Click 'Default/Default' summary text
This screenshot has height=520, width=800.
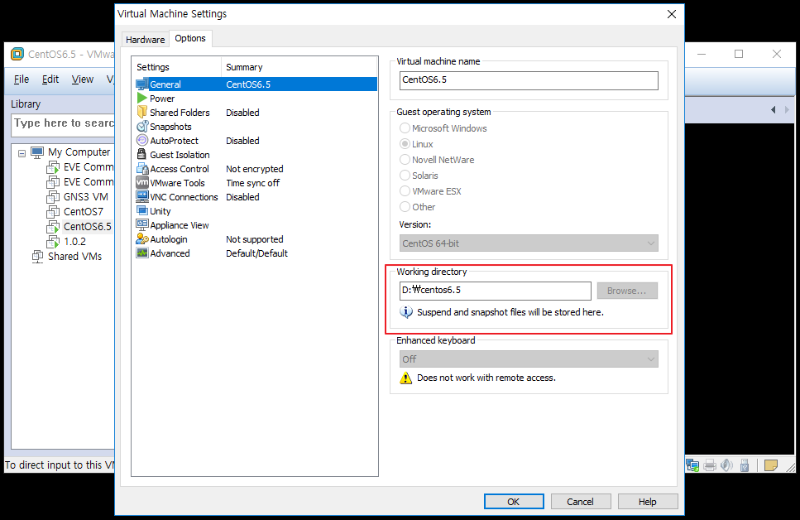click(257, 253)
